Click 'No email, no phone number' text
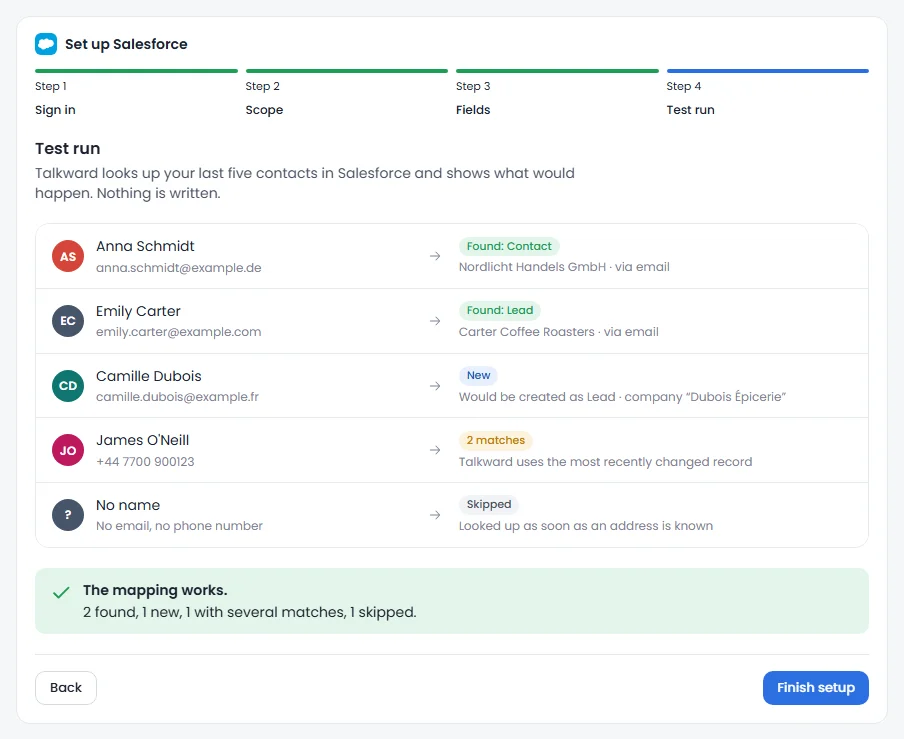904x739 pixels. 179,526
